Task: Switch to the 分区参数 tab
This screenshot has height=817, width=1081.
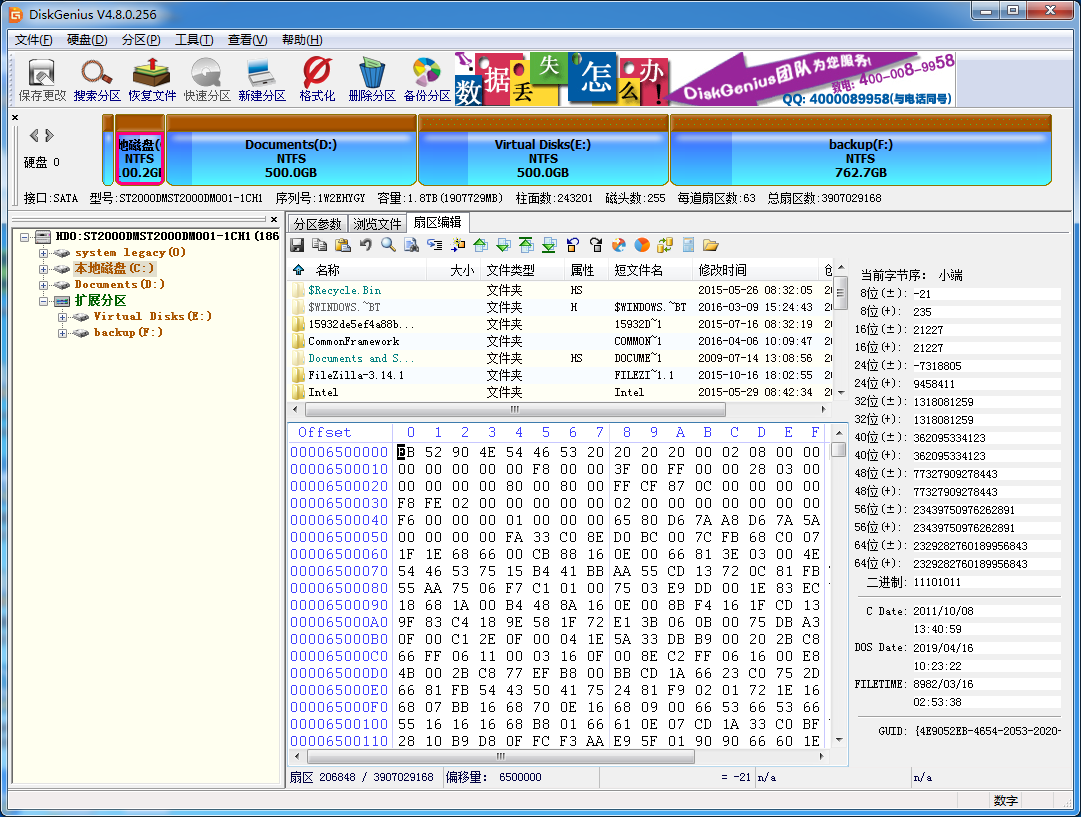Action: pyautogui.click(x=317, y=224)
